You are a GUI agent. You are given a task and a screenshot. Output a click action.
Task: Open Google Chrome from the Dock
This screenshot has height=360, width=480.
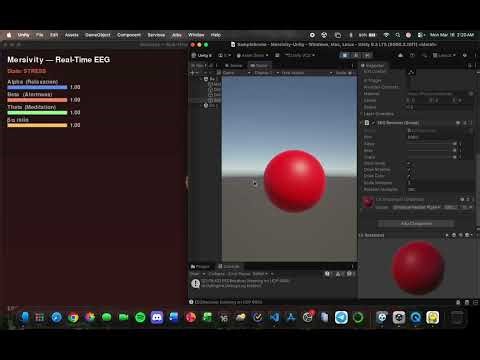point(73,317)
